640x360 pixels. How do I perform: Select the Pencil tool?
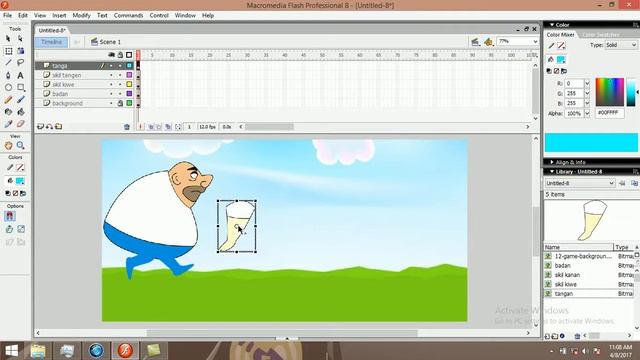[8, 100]
